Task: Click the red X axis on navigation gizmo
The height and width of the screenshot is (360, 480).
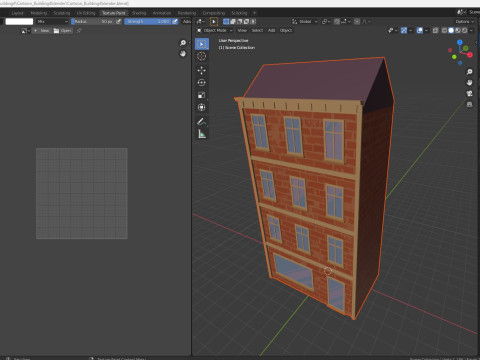Action: click(x=470, y=55)
